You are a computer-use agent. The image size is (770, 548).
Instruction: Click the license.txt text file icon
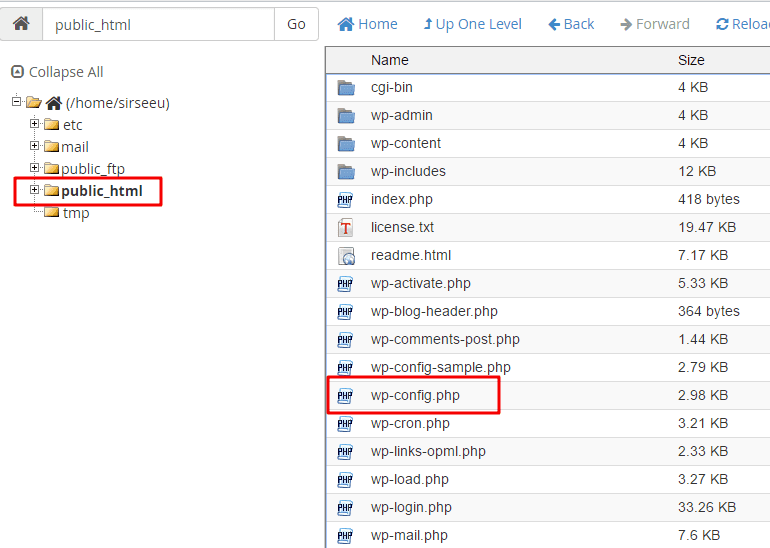[x=345, y=228]
